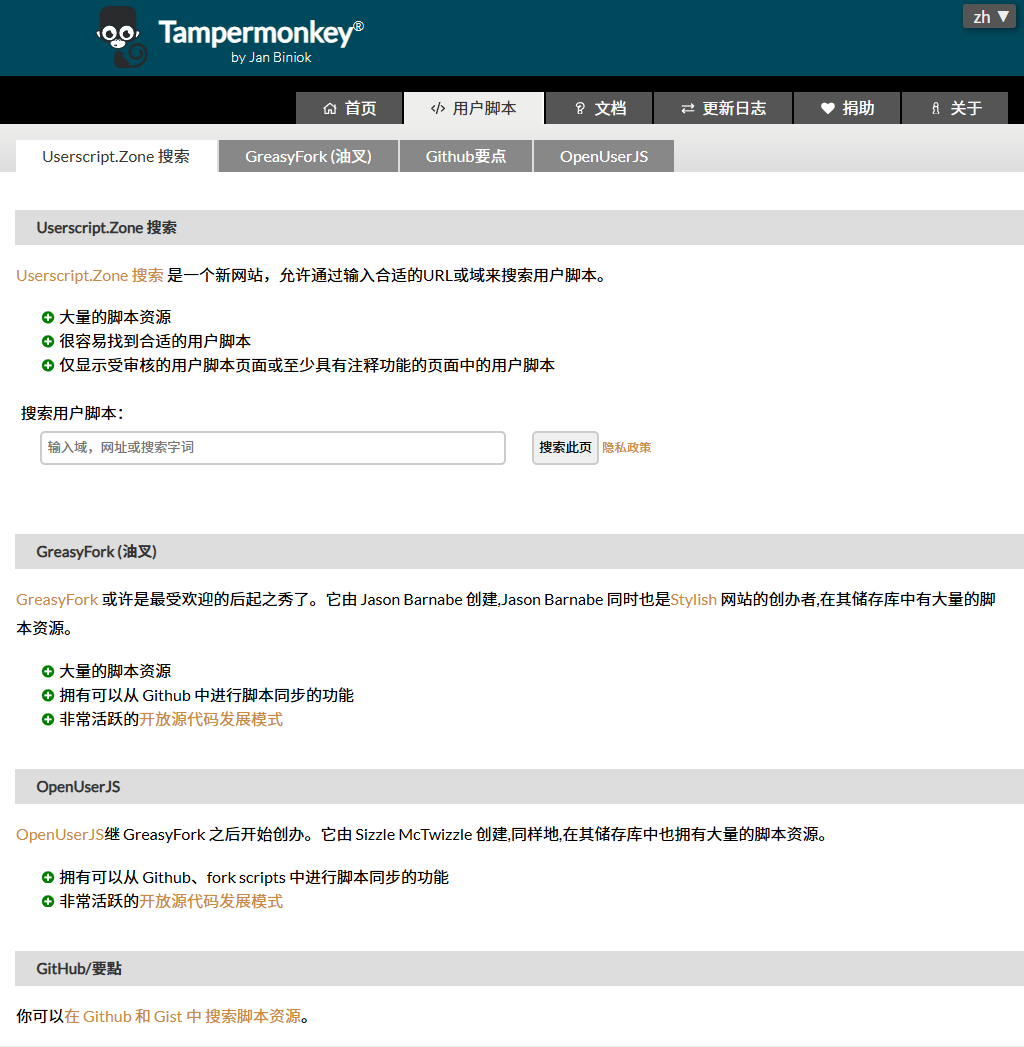Viewport: 1024px width, 1047px height.
Task: Click the 搜索此页 button
Action: pos(565,448)
